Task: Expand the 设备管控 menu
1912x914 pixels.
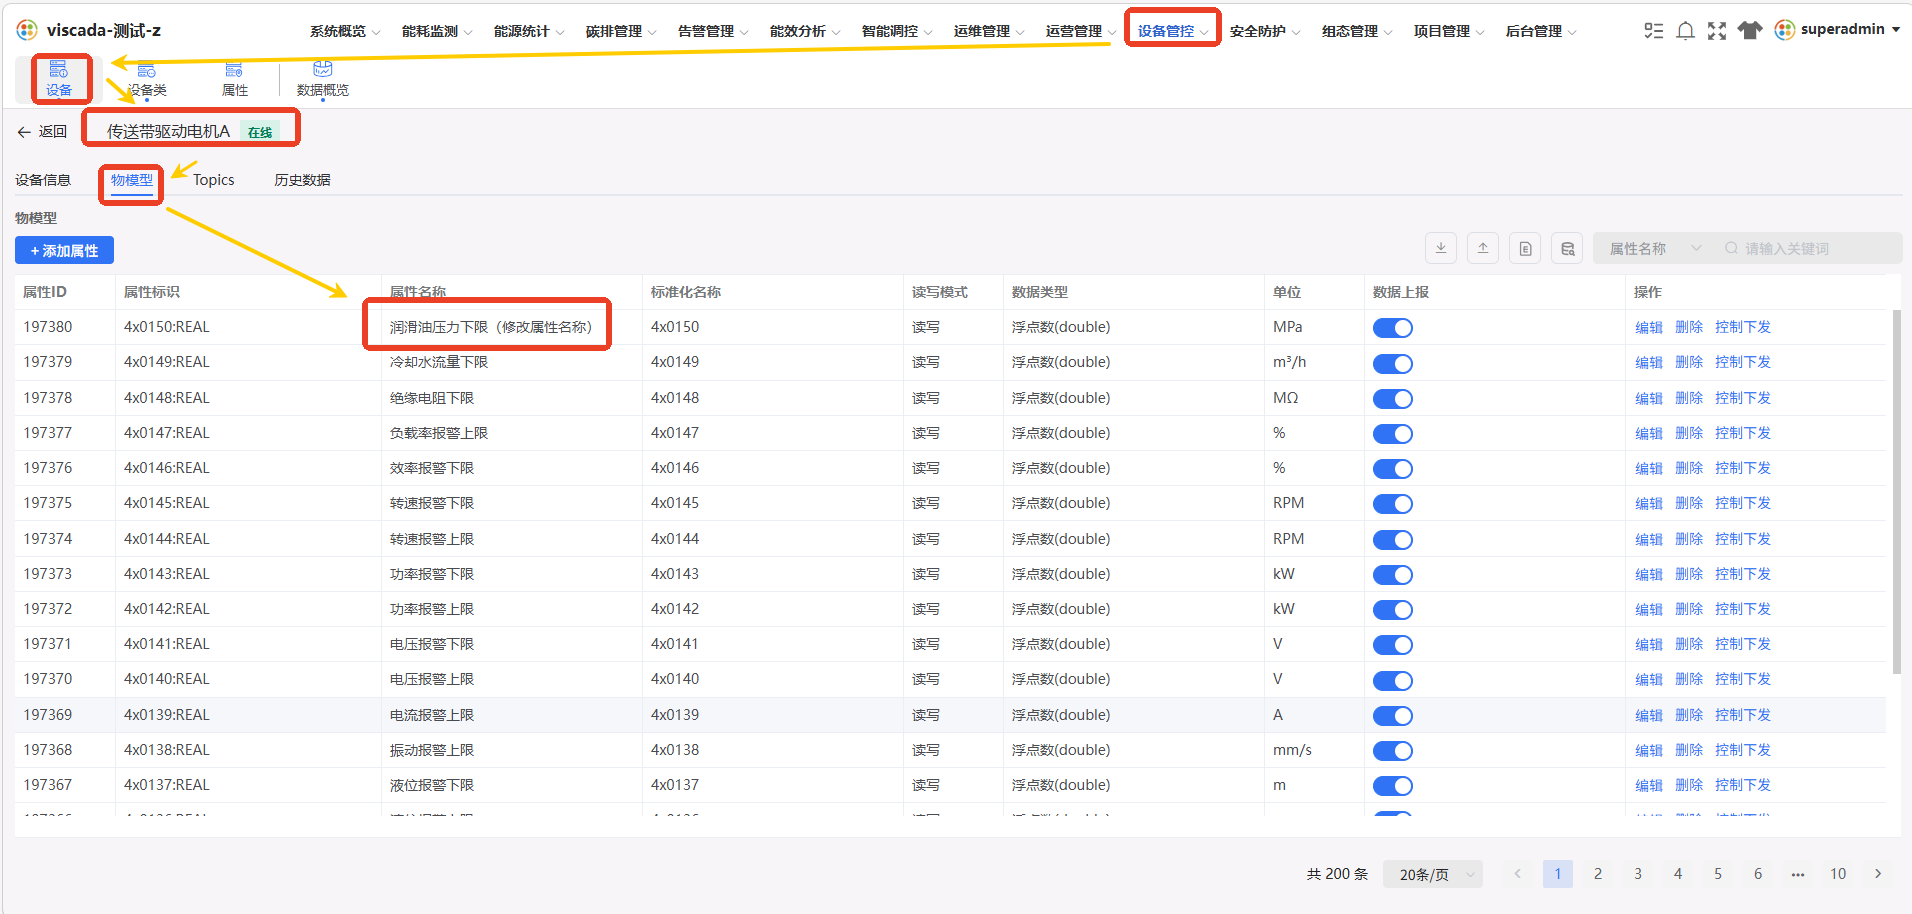Action: point(1173,31)
